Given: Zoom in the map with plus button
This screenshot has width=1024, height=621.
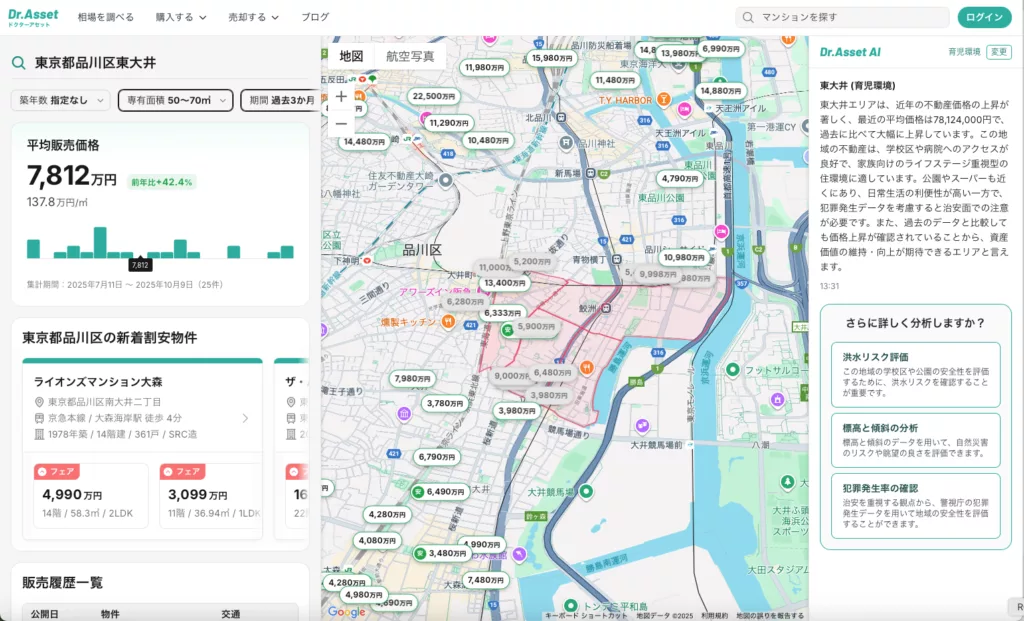Looking at the screenshot, I should pos(341,97).
